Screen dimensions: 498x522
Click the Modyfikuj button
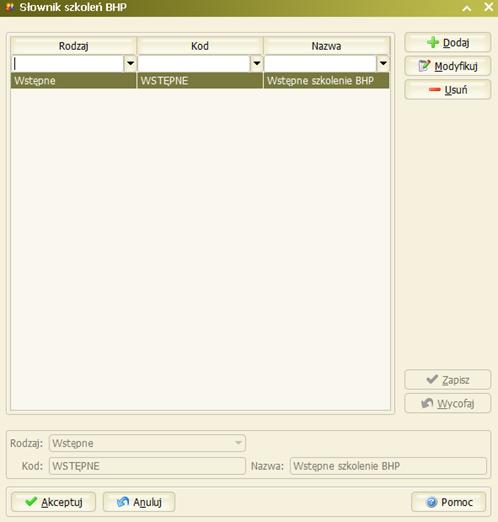[448, 66]
